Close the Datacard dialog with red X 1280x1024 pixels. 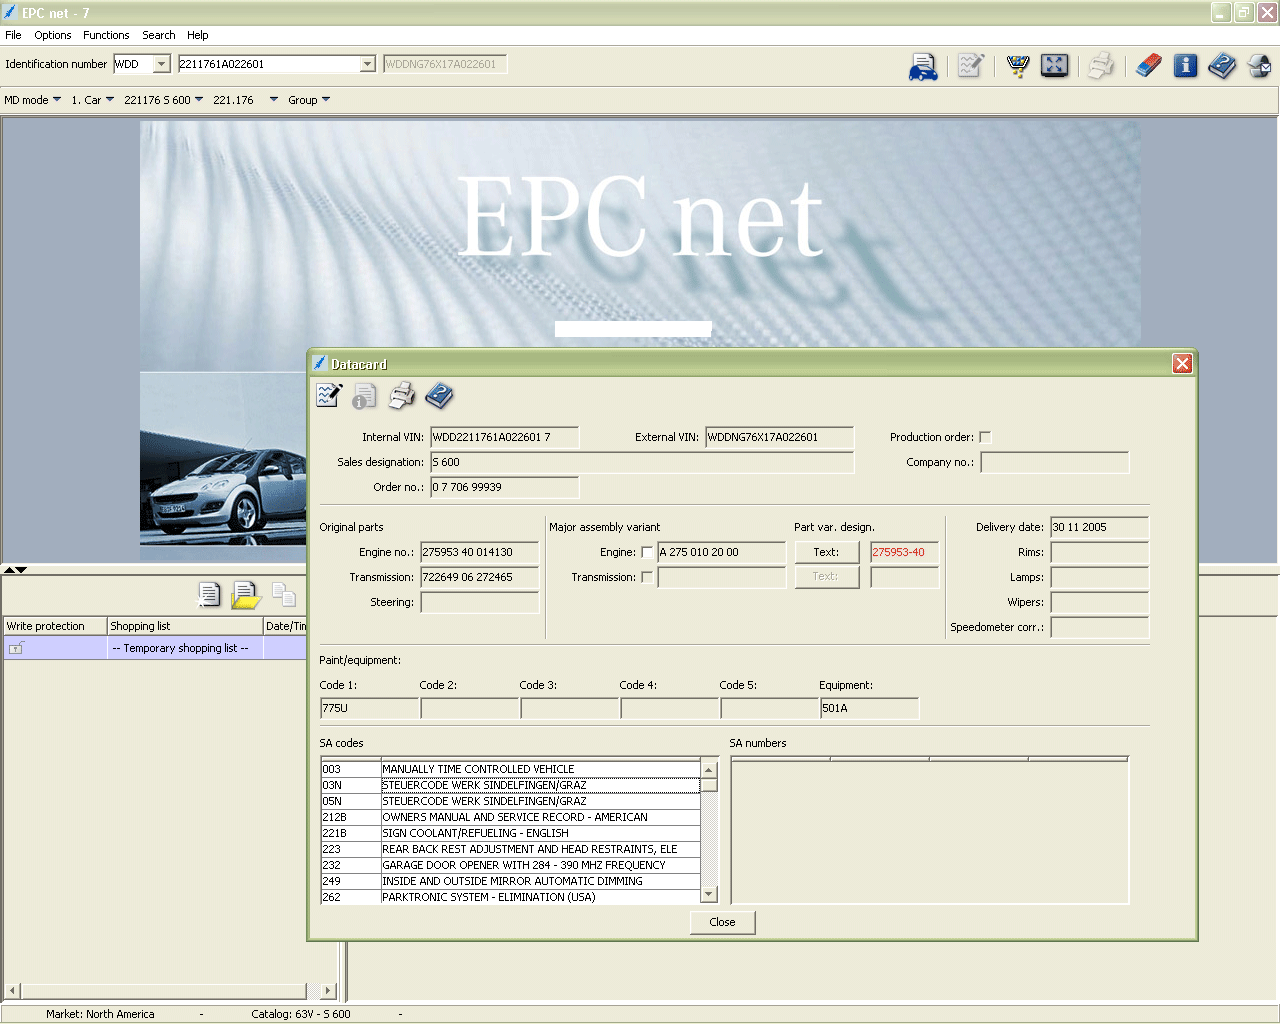click(x=1182, y=364)
